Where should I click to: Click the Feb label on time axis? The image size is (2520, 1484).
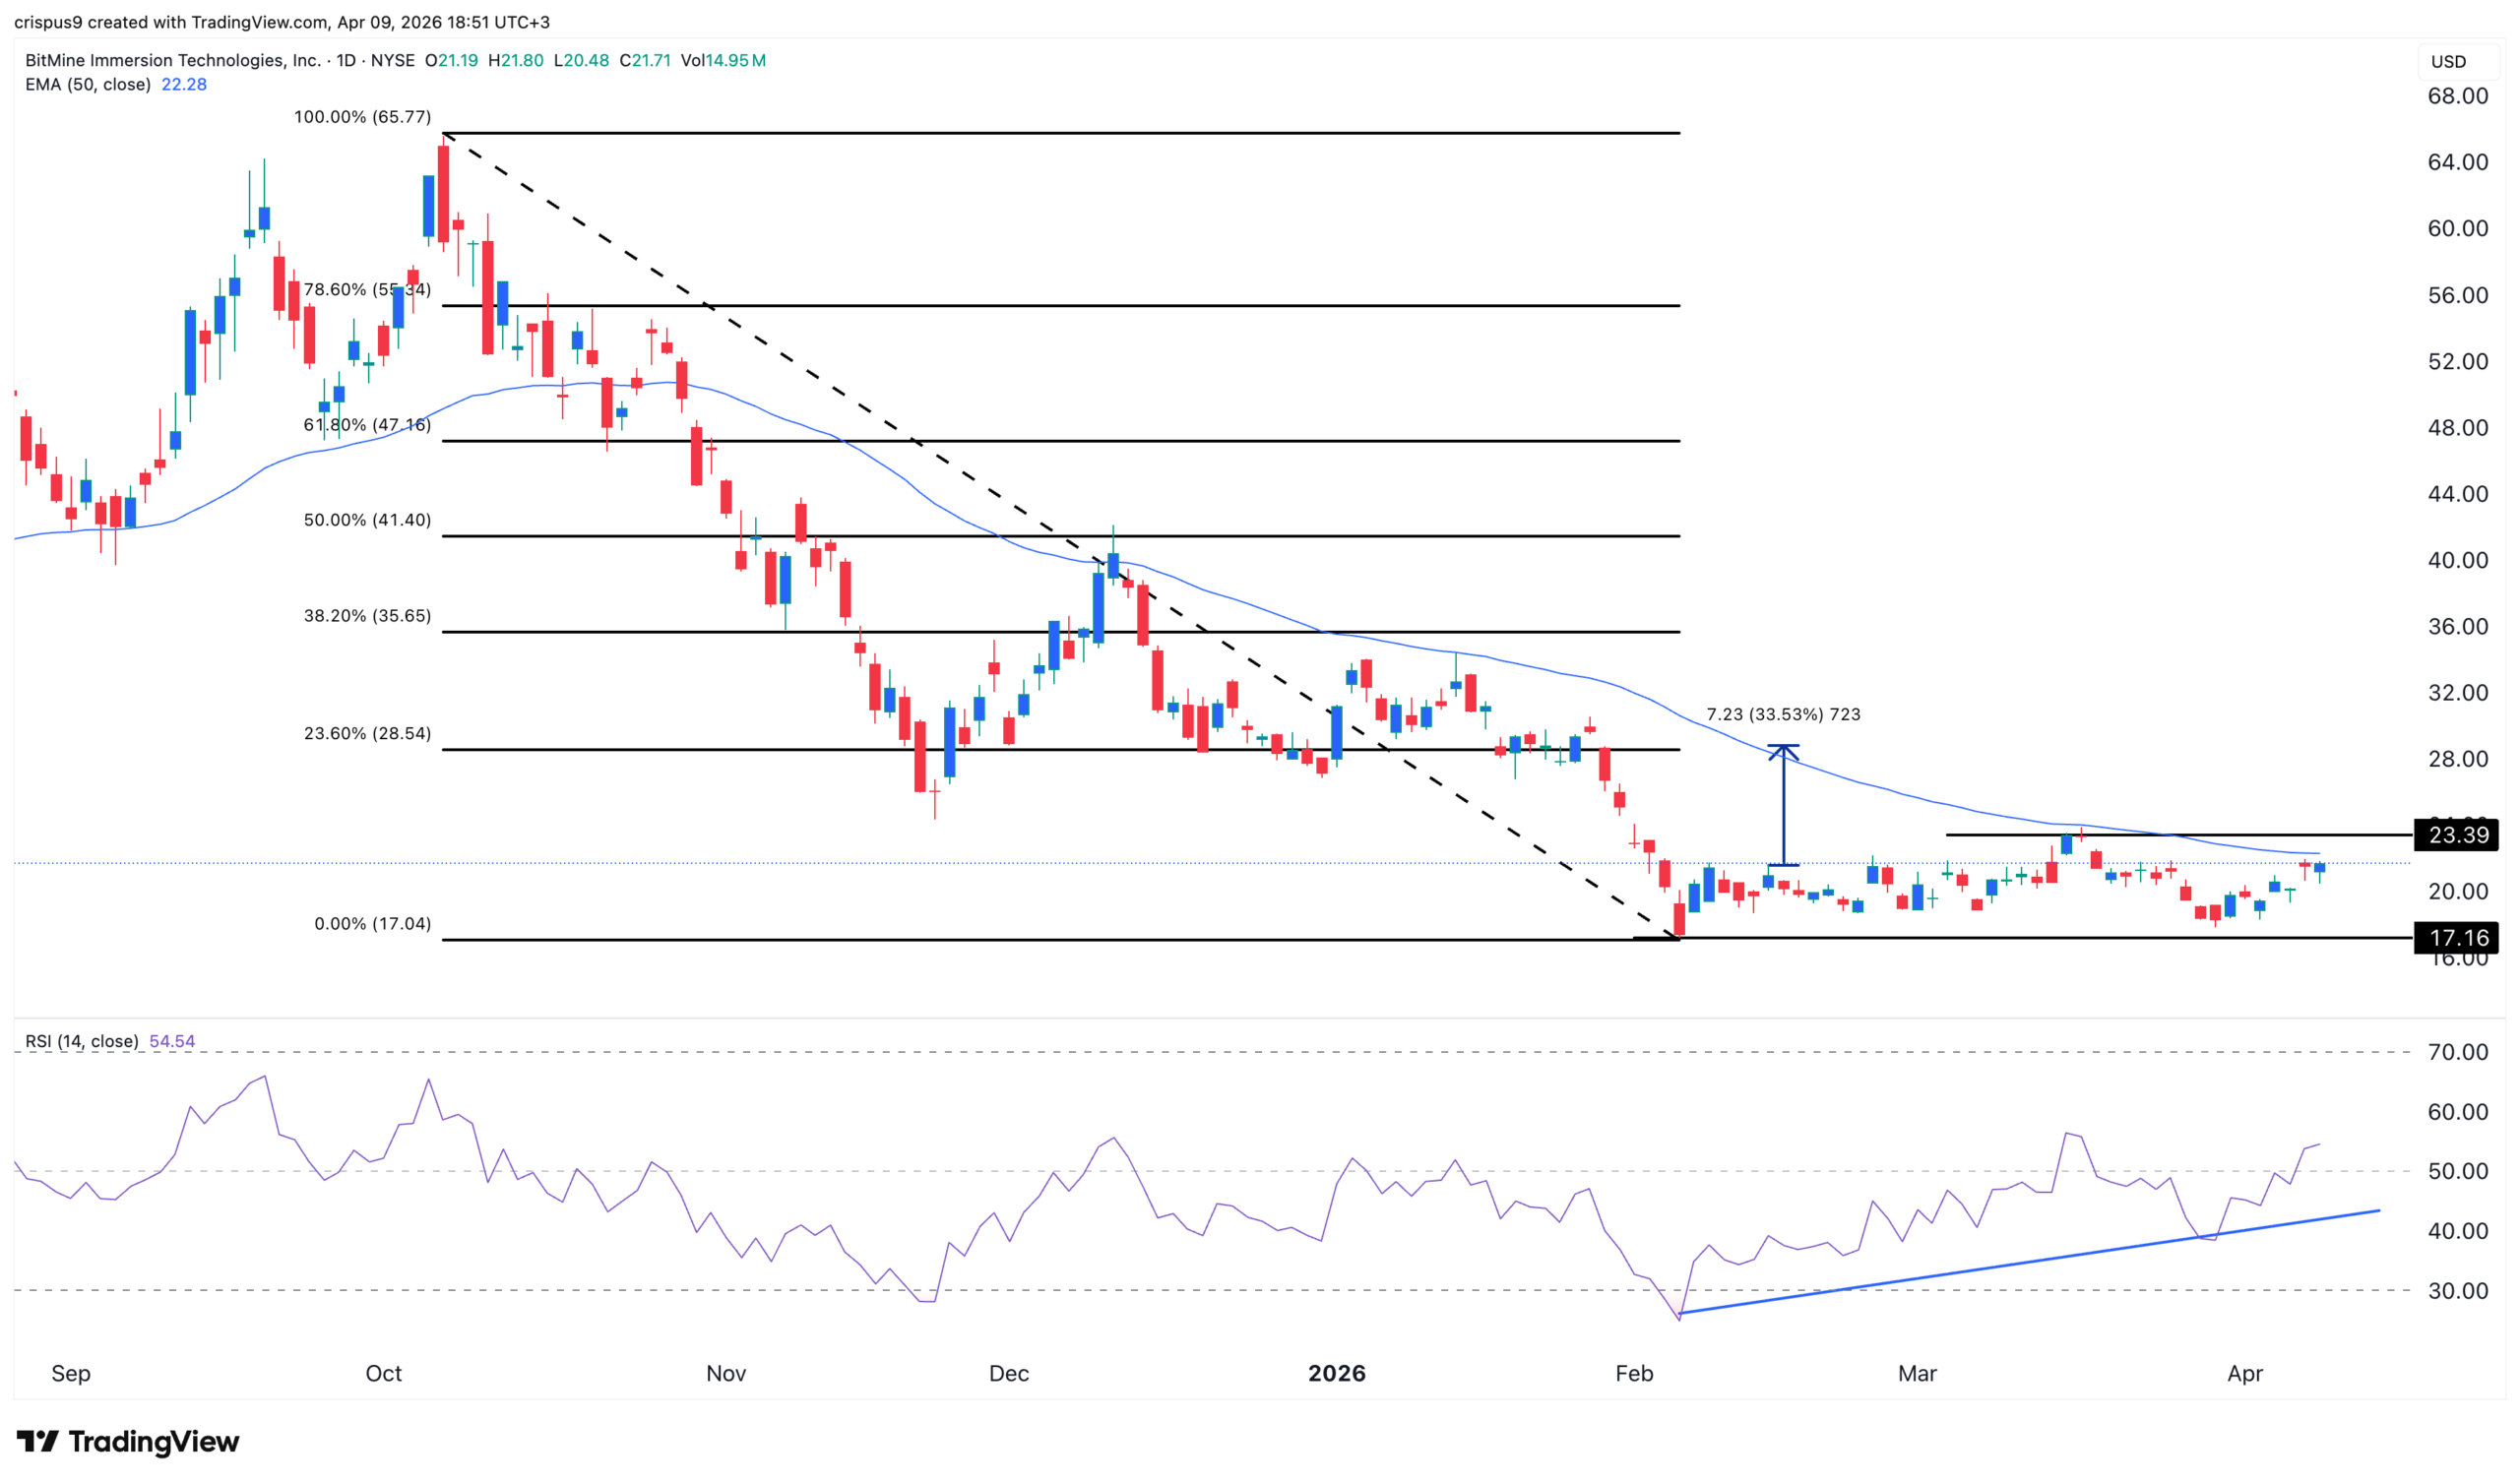click(1634, 1373)
